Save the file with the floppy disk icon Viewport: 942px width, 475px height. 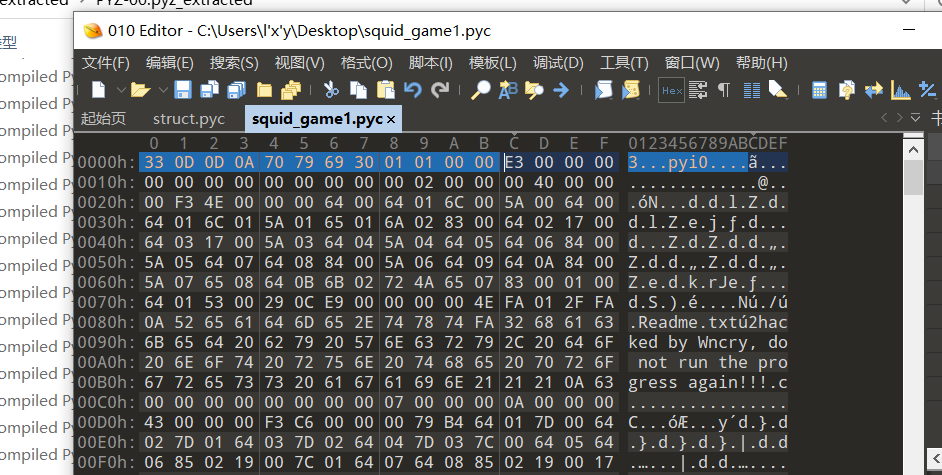coord(183,90)
